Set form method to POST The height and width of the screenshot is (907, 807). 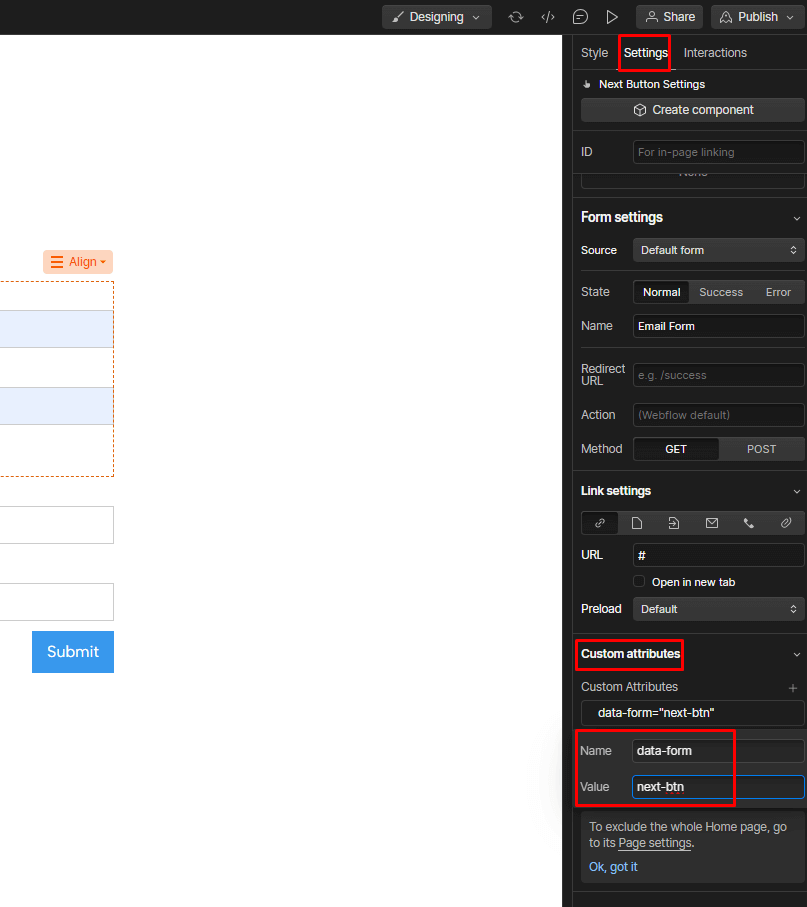pos(761,449)
